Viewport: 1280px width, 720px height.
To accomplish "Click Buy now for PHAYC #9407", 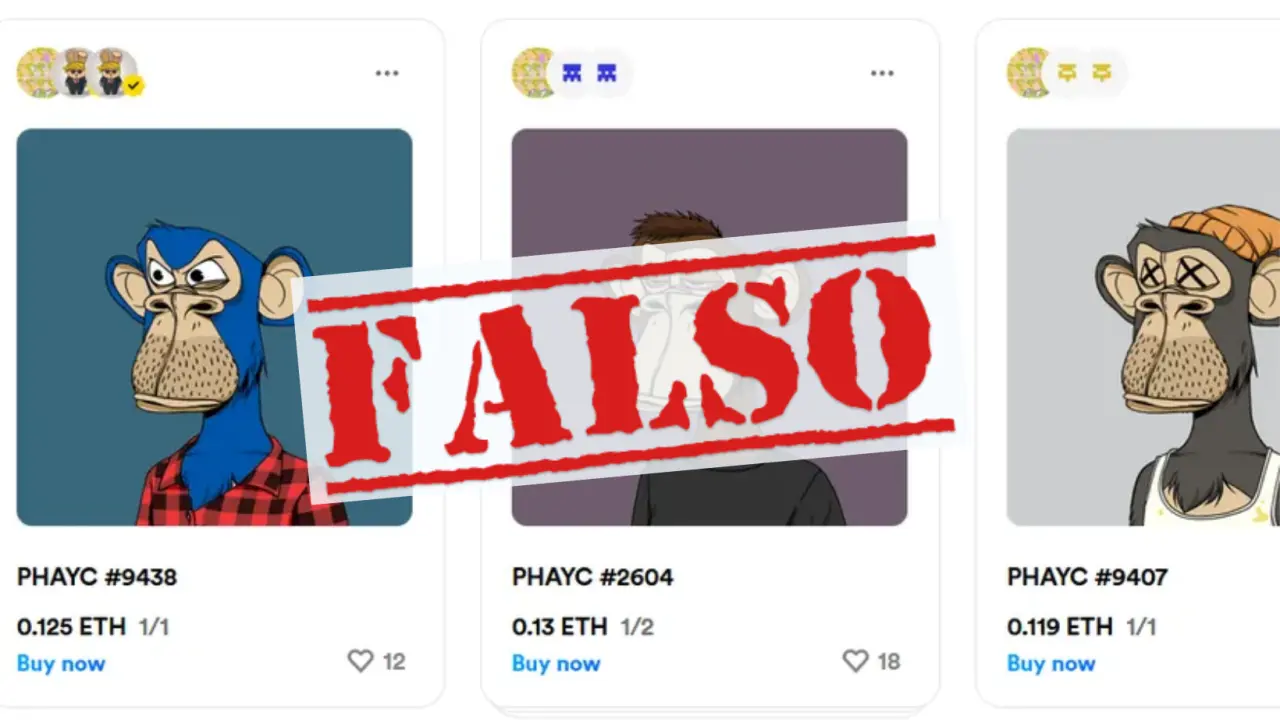I will coord(1051,663).
